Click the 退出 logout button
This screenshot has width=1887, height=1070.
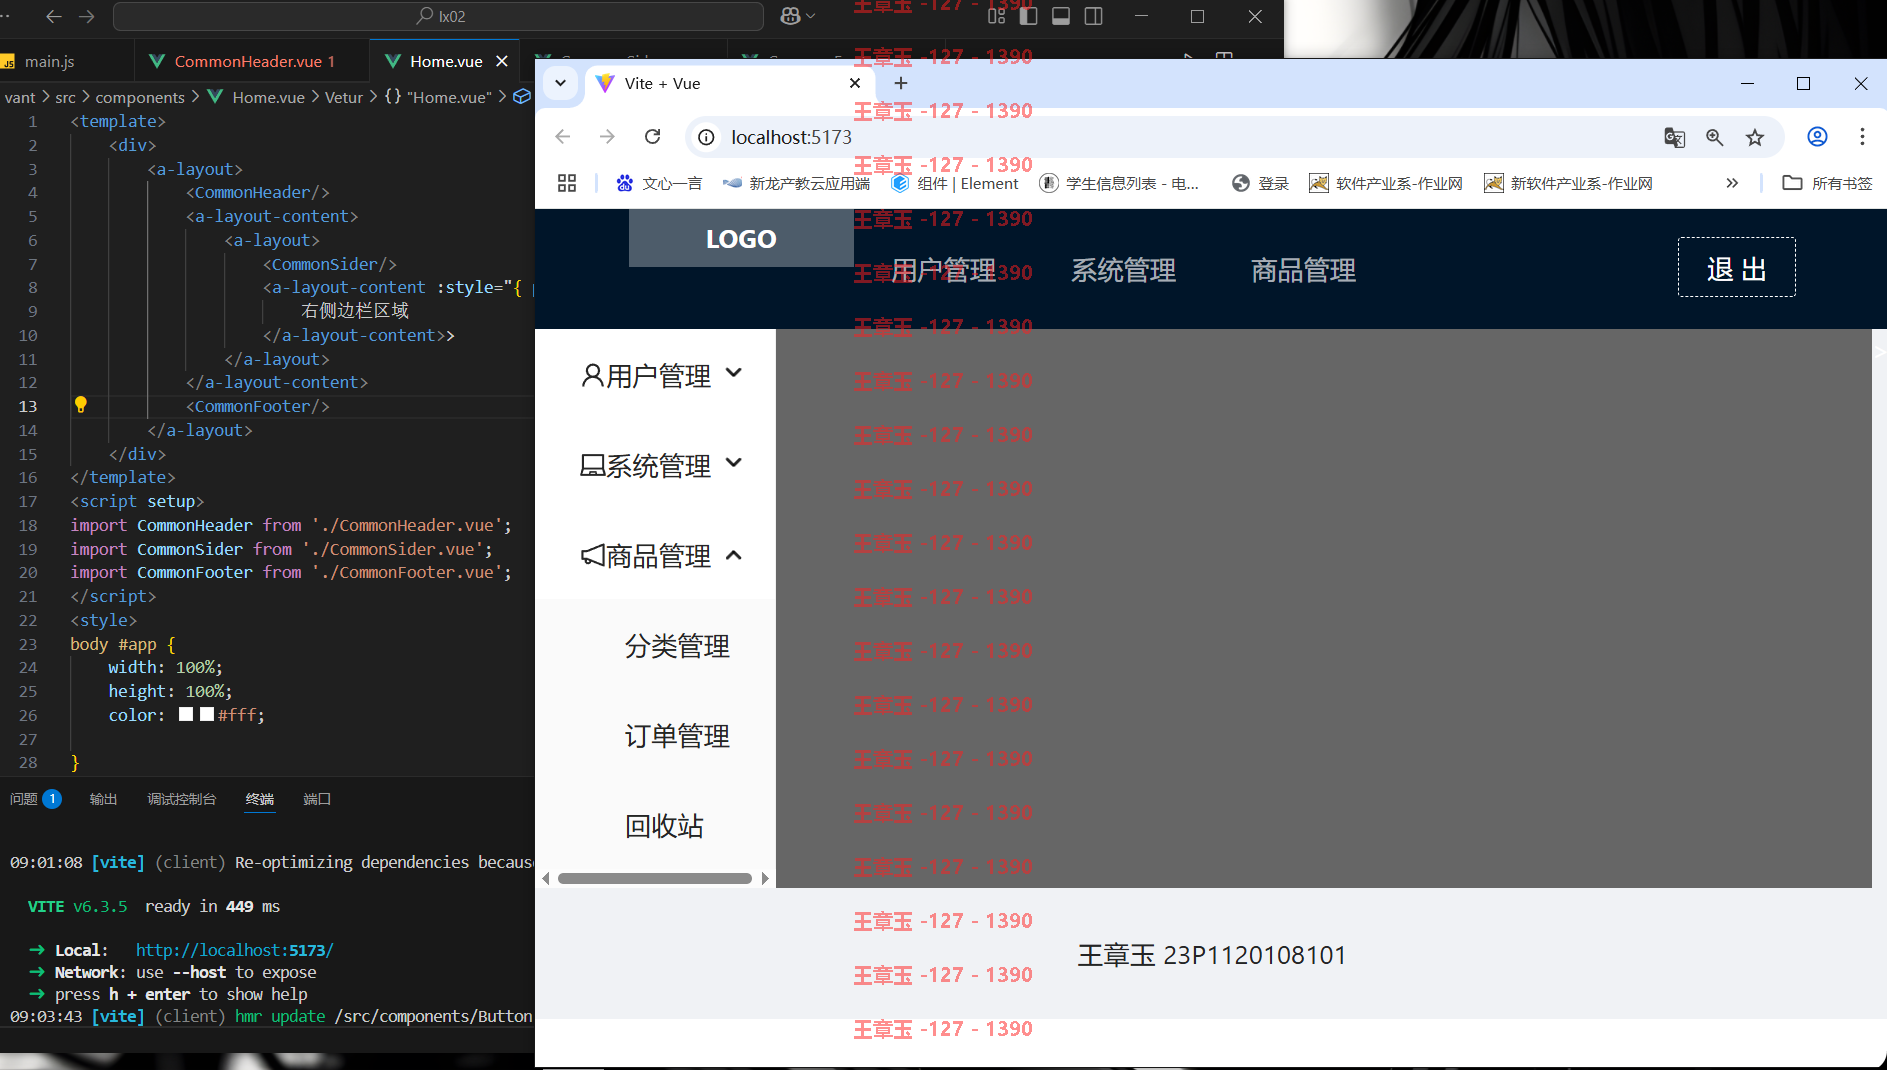[1737, 267]
